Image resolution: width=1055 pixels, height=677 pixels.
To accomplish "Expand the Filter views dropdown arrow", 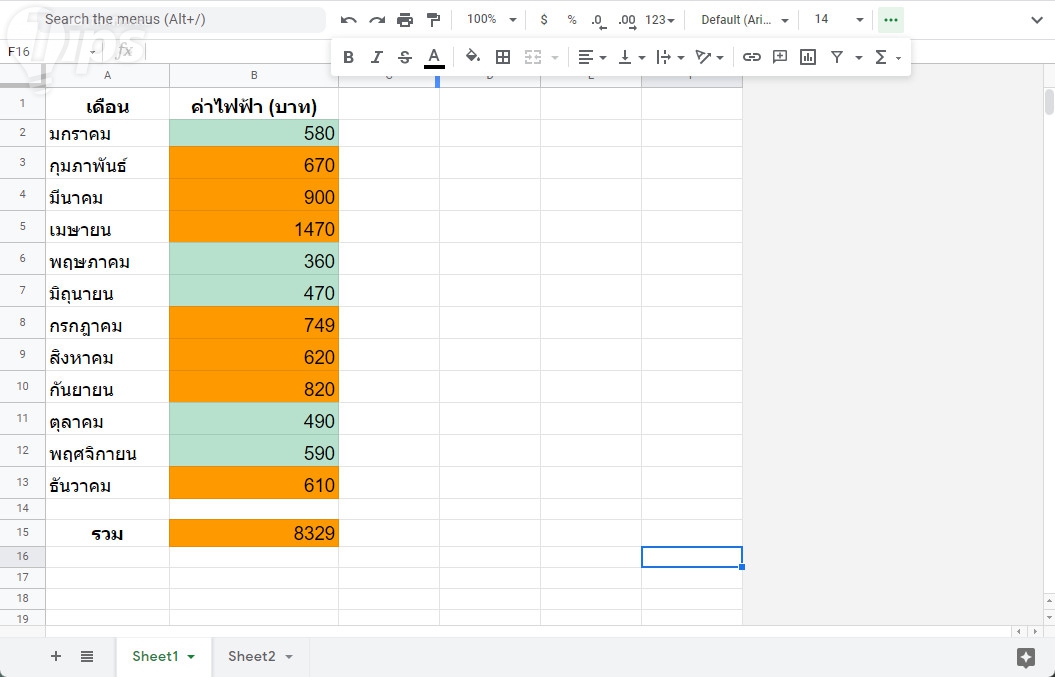I will coord(859,58).
